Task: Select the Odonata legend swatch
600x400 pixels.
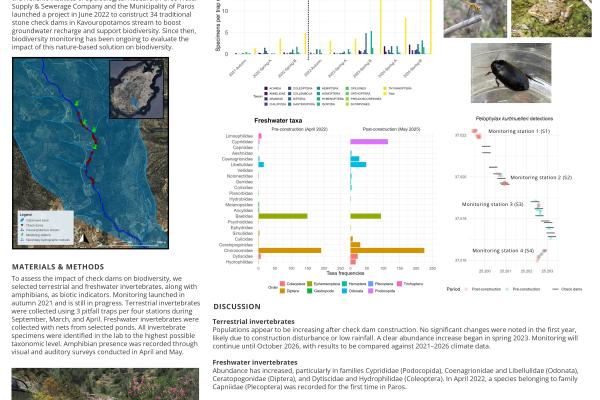Action: tap(344, 291)
